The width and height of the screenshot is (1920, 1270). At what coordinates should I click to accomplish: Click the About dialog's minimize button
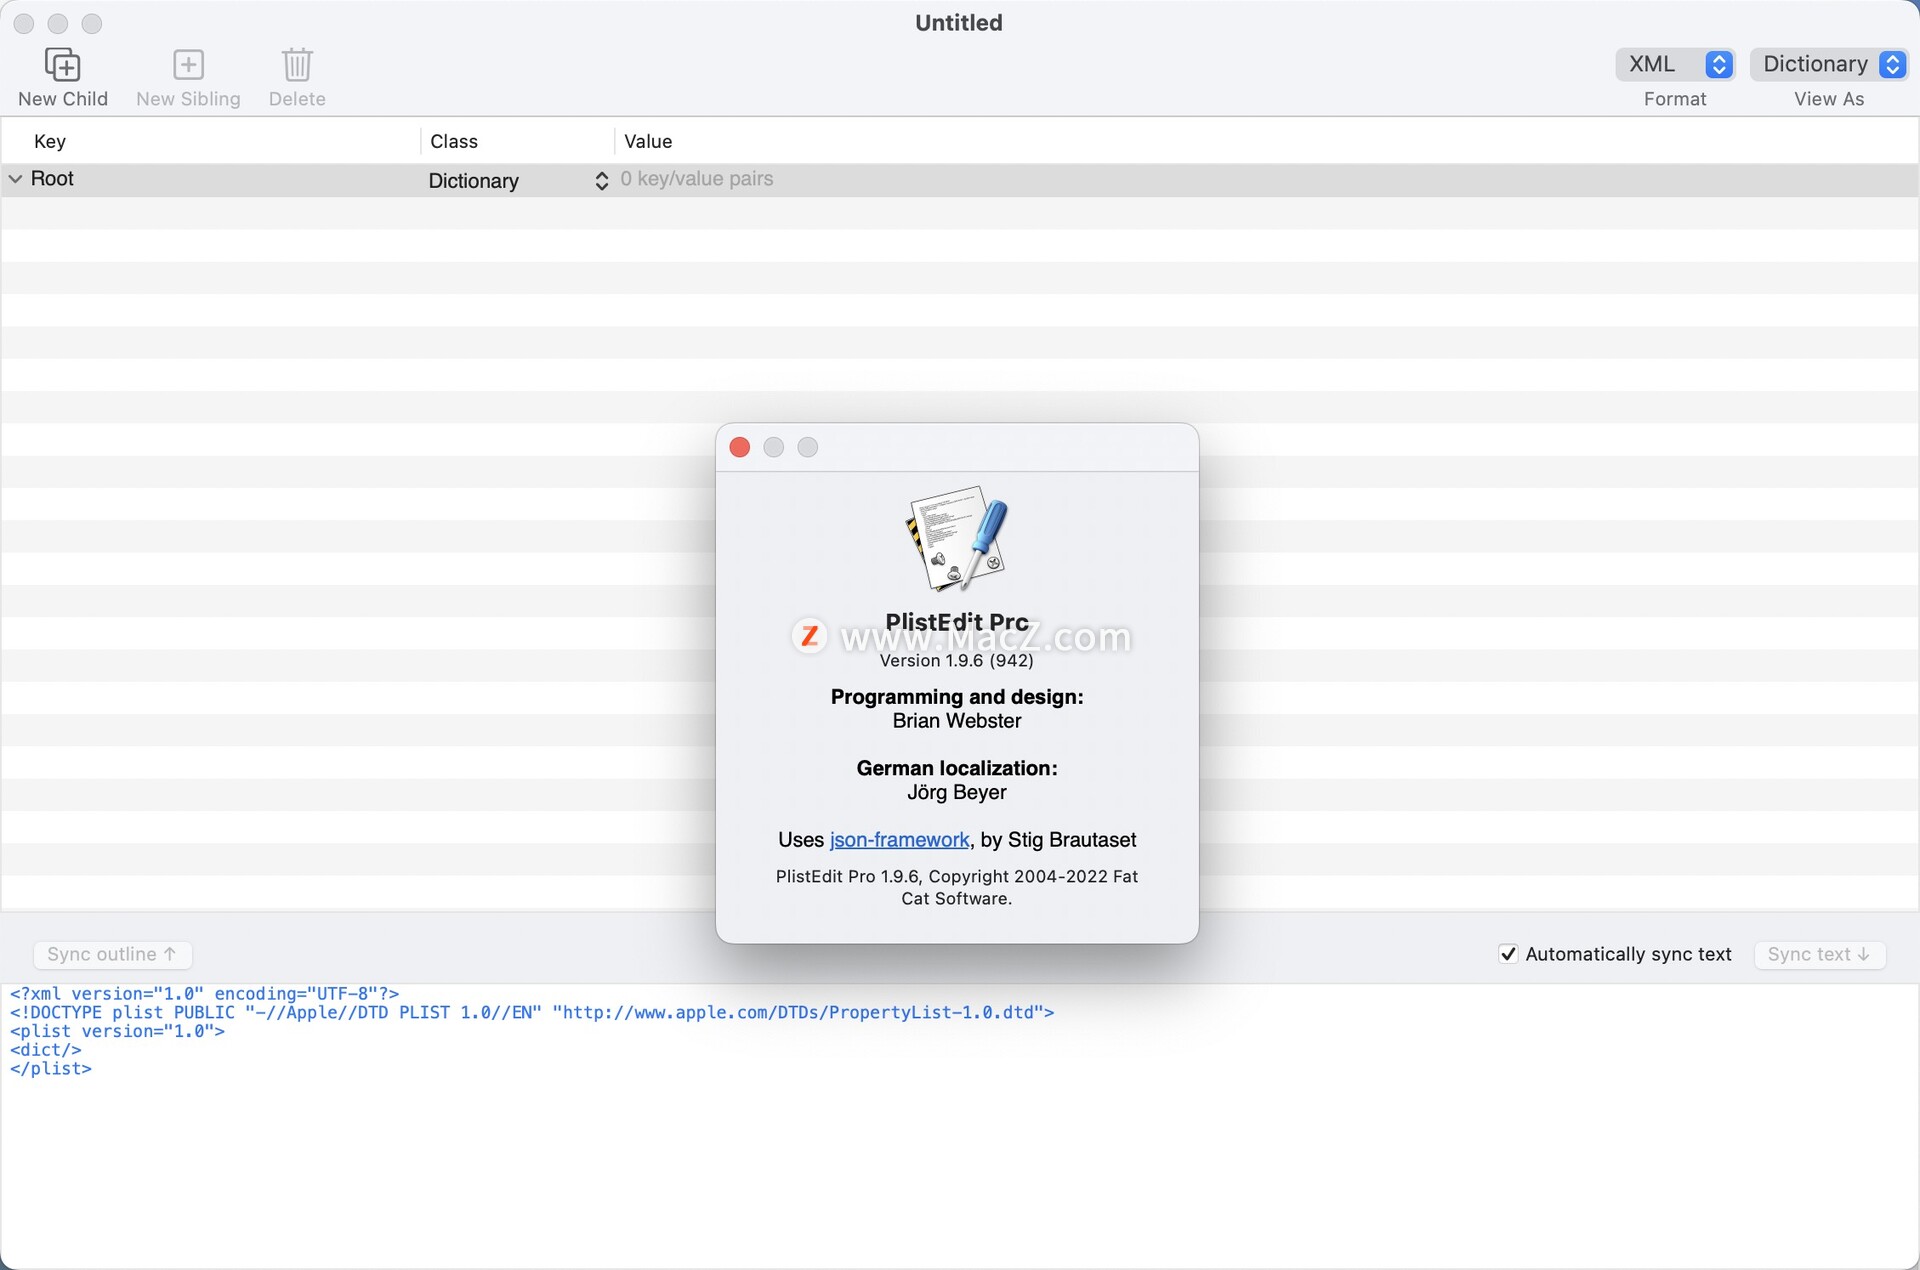(x=774, y=447)
